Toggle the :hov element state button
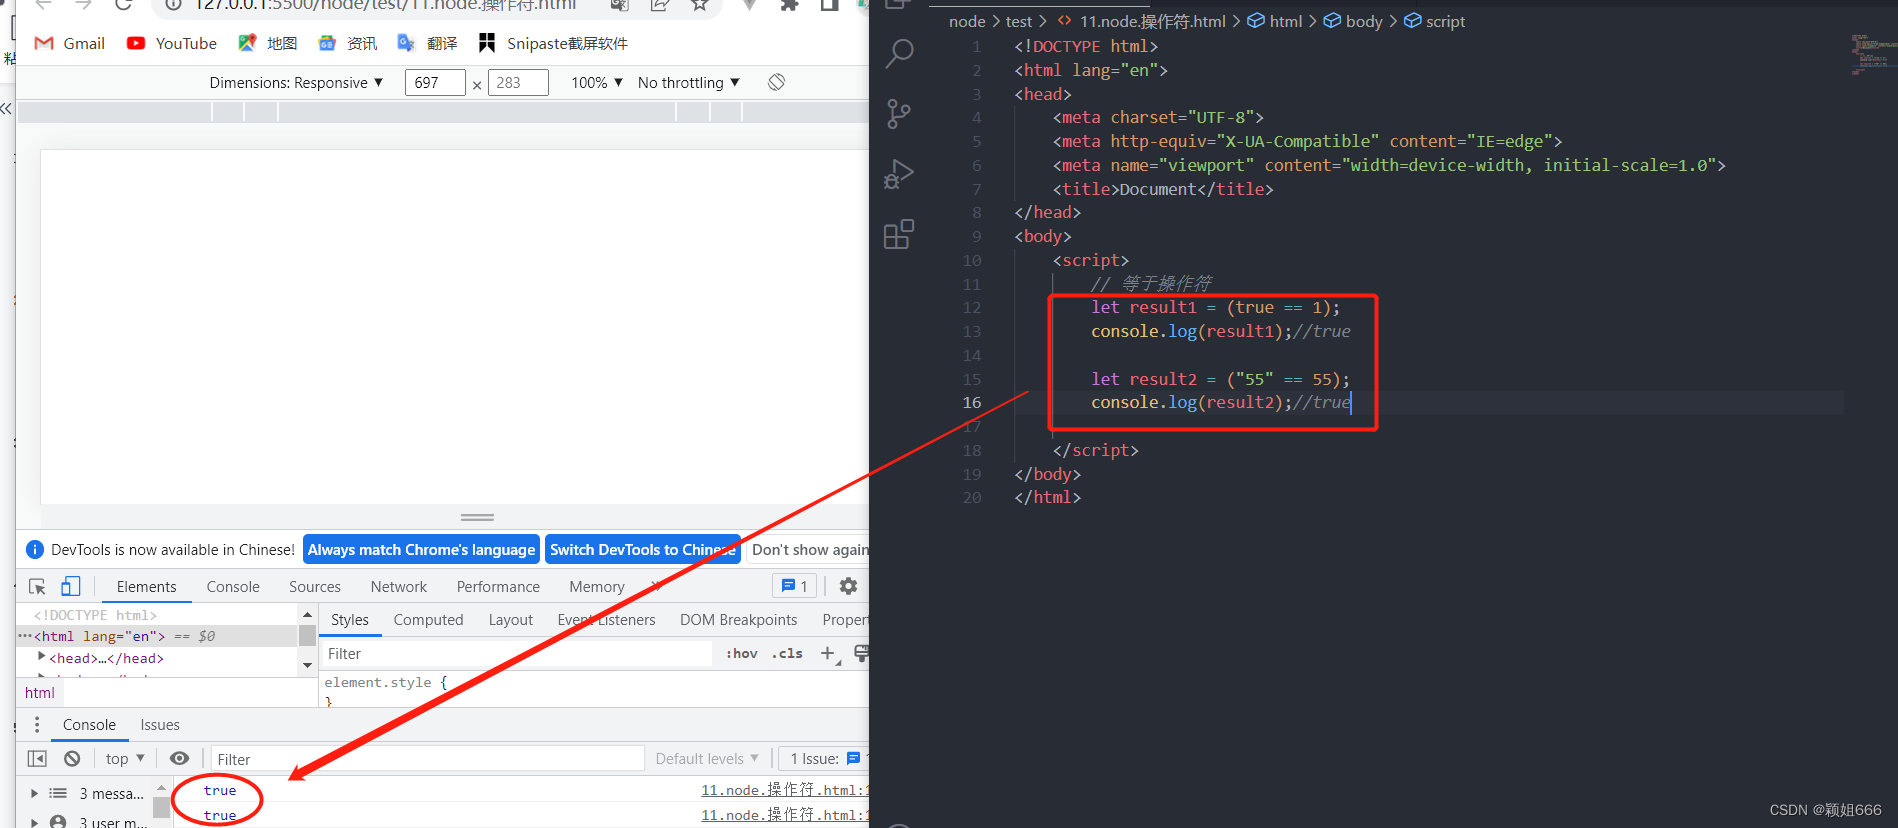Viewport: 1898px width, 828px height. (741, 654)
